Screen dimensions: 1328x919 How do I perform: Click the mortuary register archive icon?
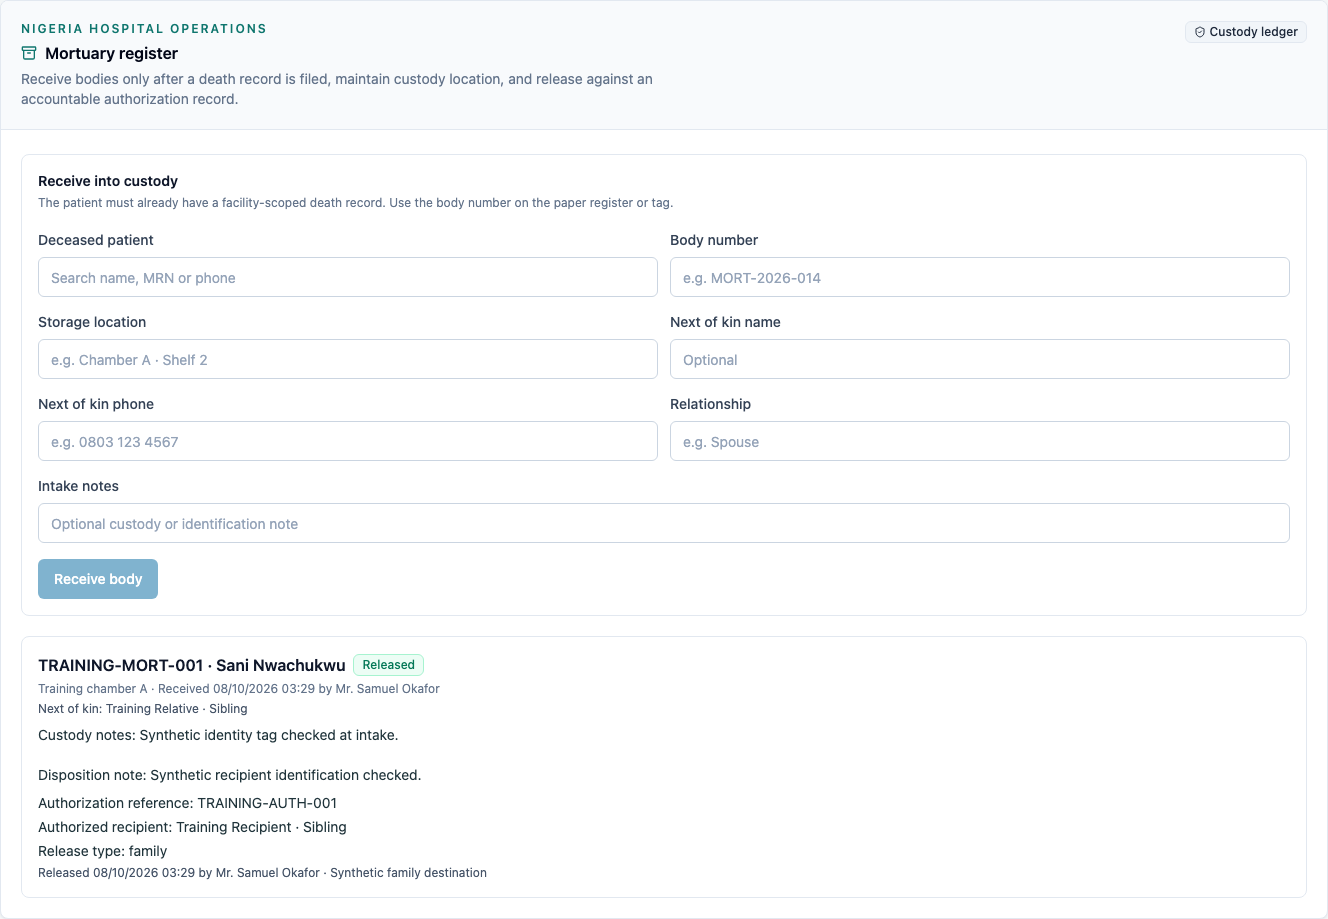(29, 53)
